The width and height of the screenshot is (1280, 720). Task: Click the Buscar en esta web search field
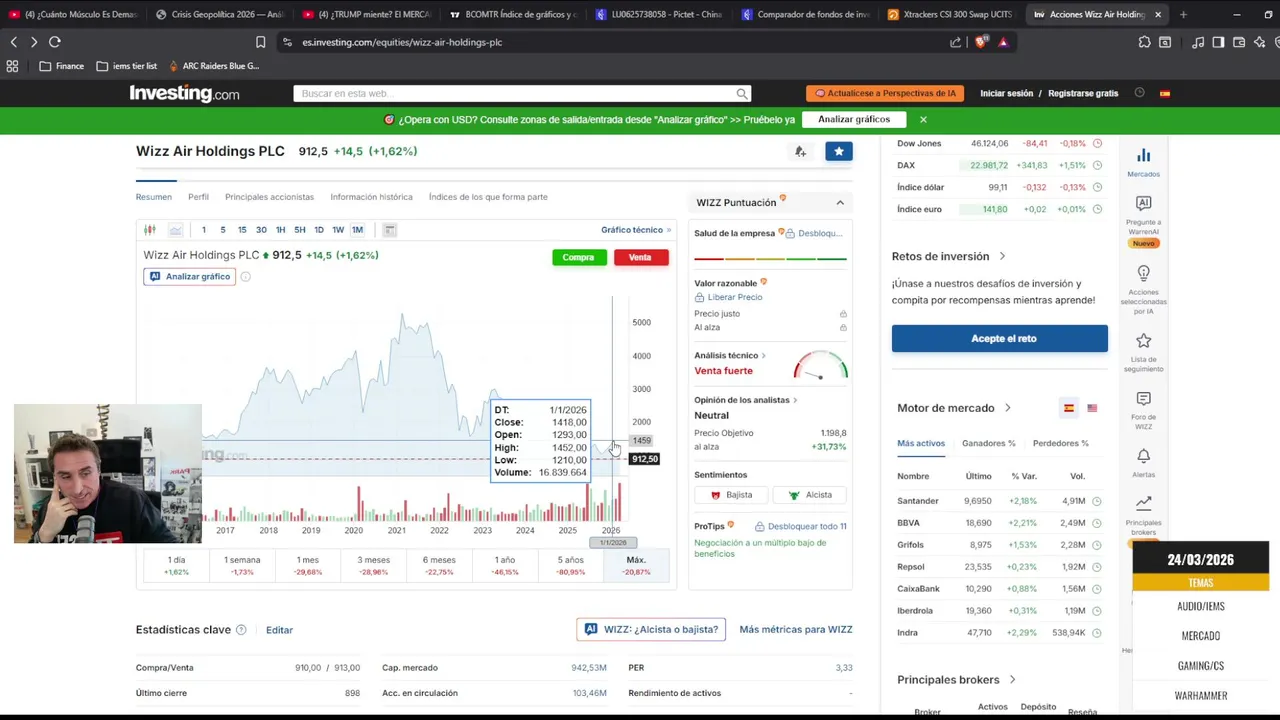pyautogui.click(x=515, y=93)
